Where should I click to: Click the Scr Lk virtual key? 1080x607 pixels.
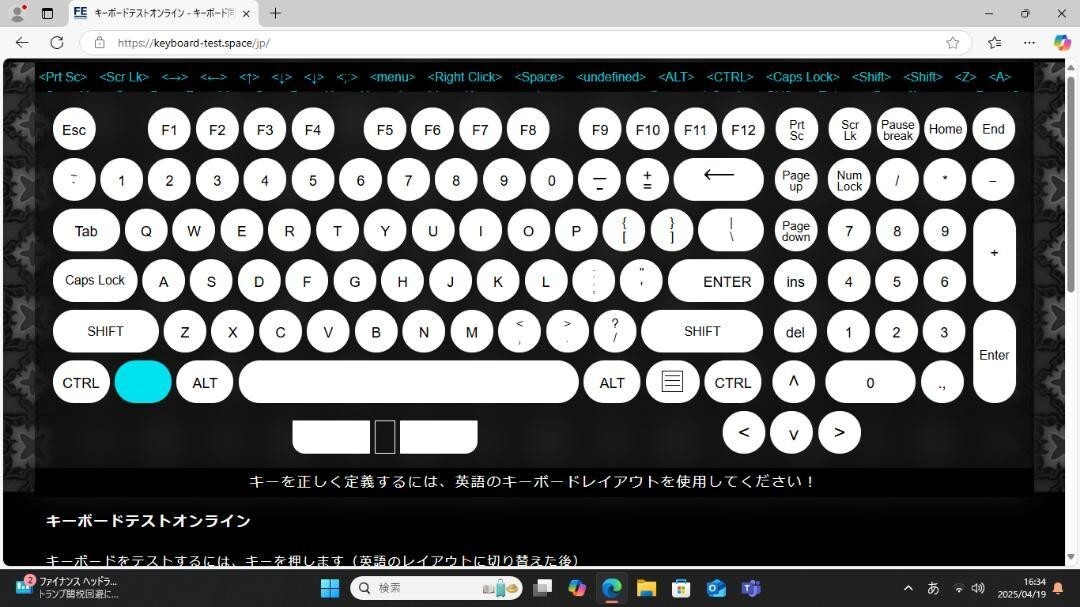850,130
